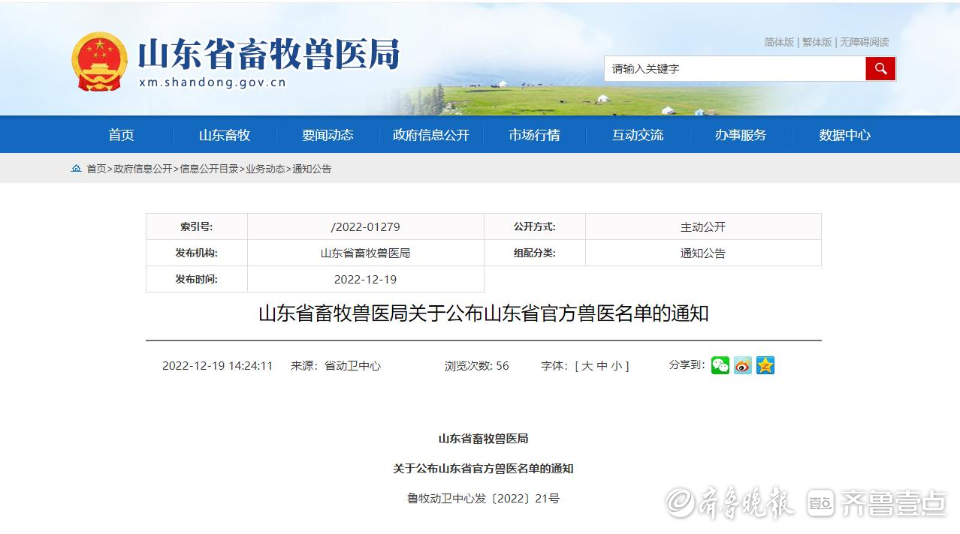The image size is (960, 534).
Task: Click the national emblem logo
Action: [99, 62]
